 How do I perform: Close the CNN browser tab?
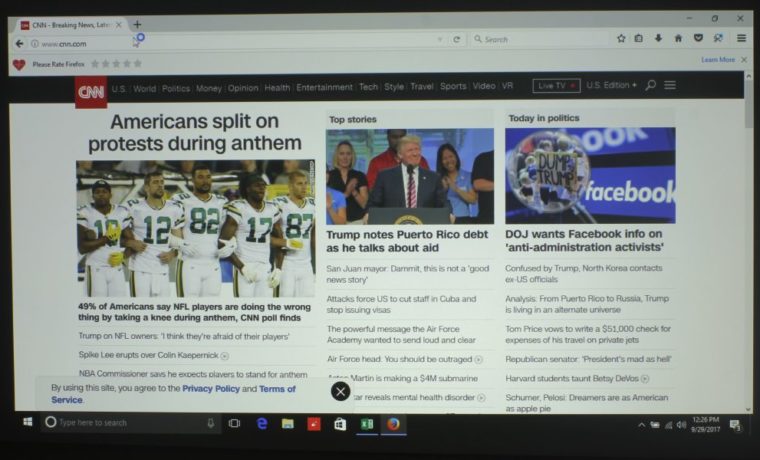[x=119, y=25]
